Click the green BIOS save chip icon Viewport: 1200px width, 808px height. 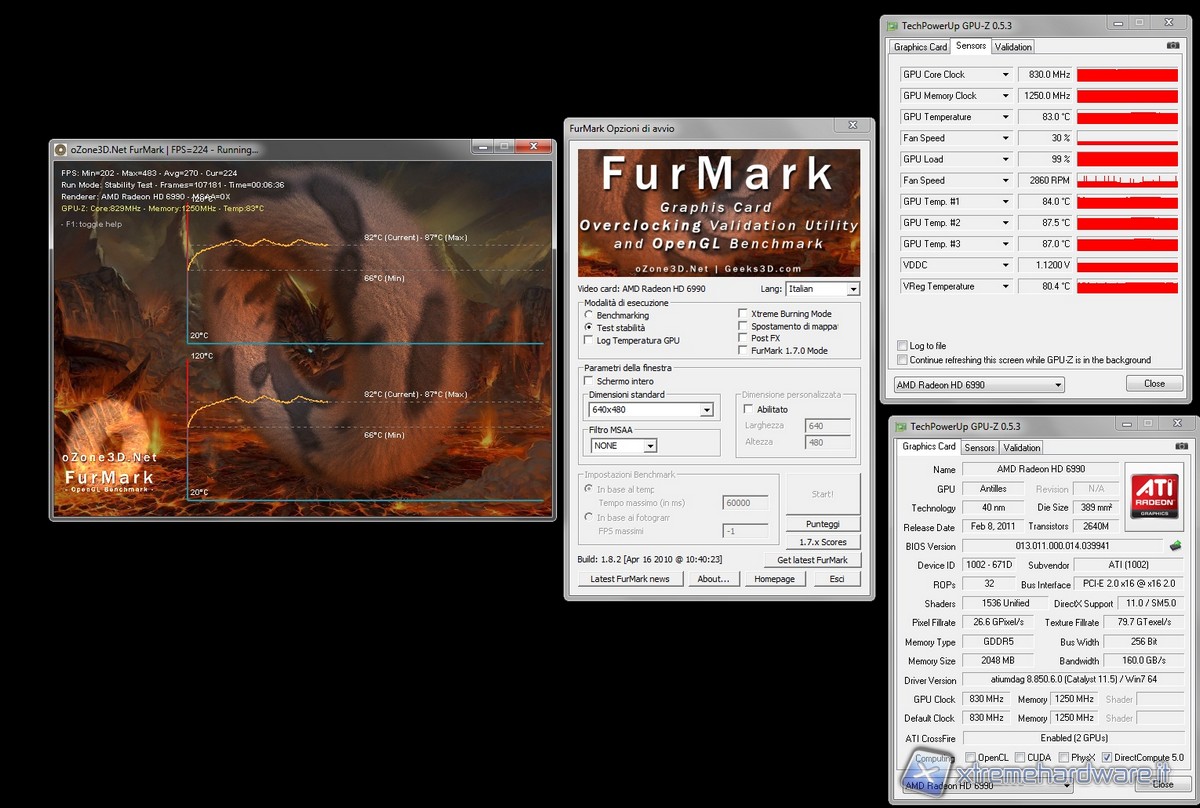pyautogui.click(x=1176, y=546)
